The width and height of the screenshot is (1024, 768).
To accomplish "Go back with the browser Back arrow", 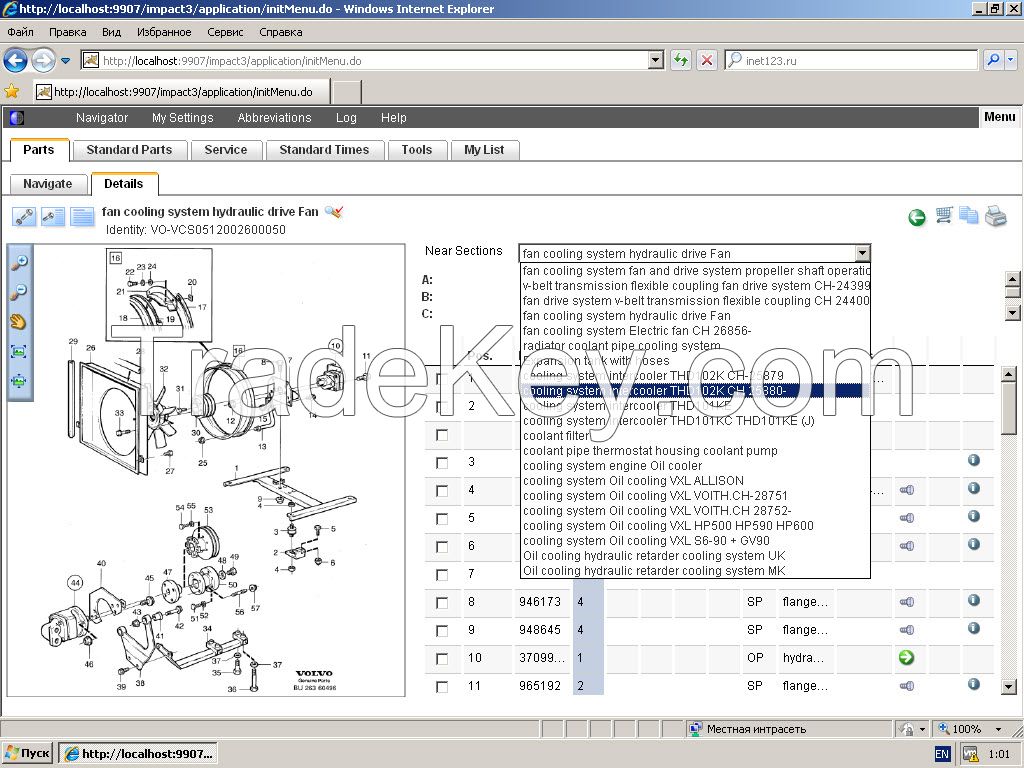I will (x=15, y=61).
